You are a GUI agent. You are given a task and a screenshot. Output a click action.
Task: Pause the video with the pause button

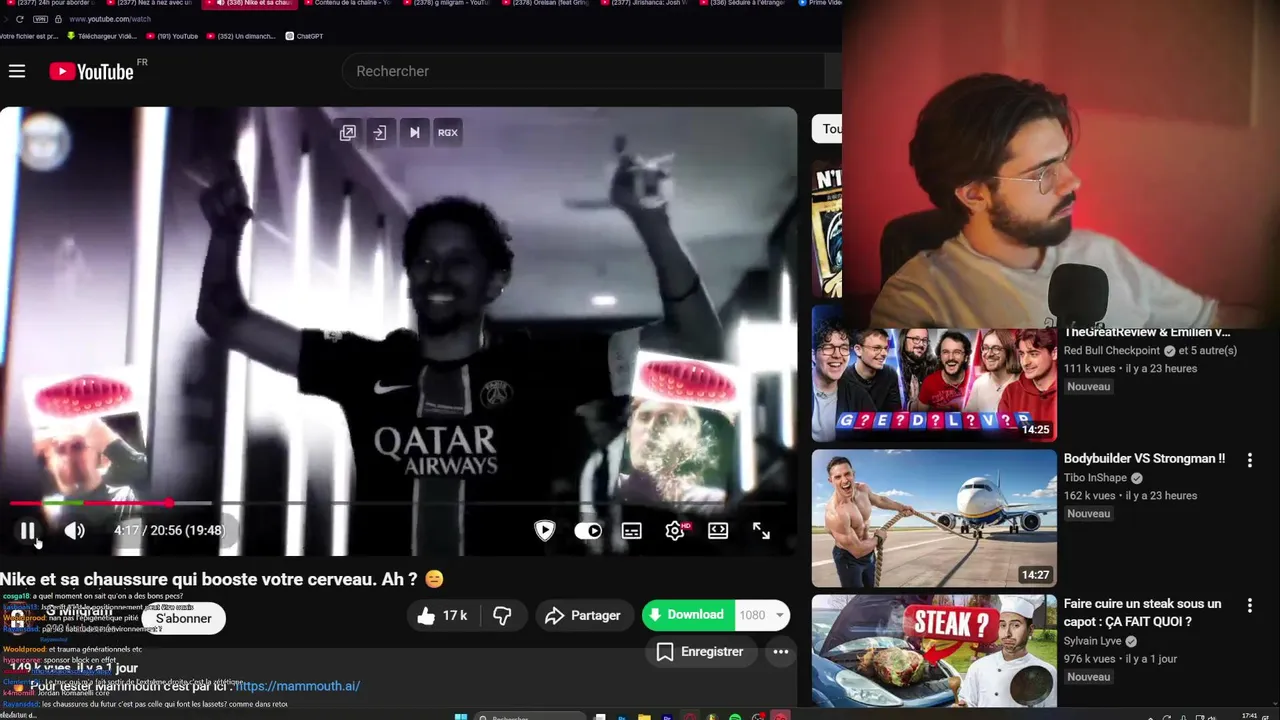click(x=28, y=531)
